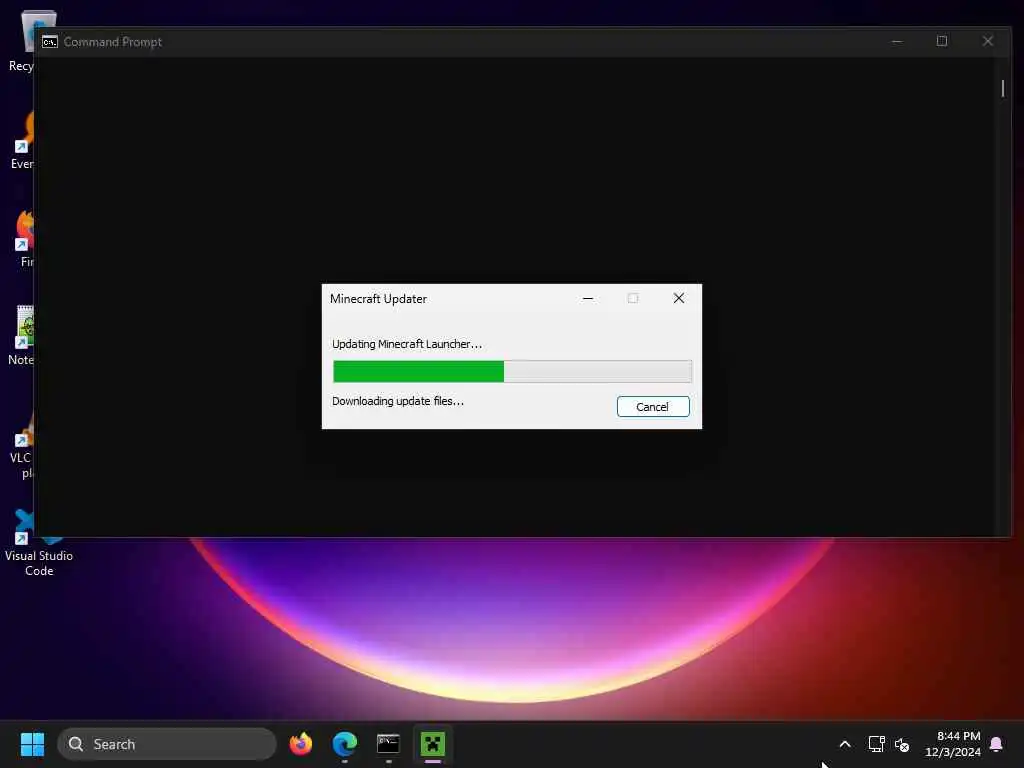Open the clock showing 8:44 PM

tap(953, 744)
